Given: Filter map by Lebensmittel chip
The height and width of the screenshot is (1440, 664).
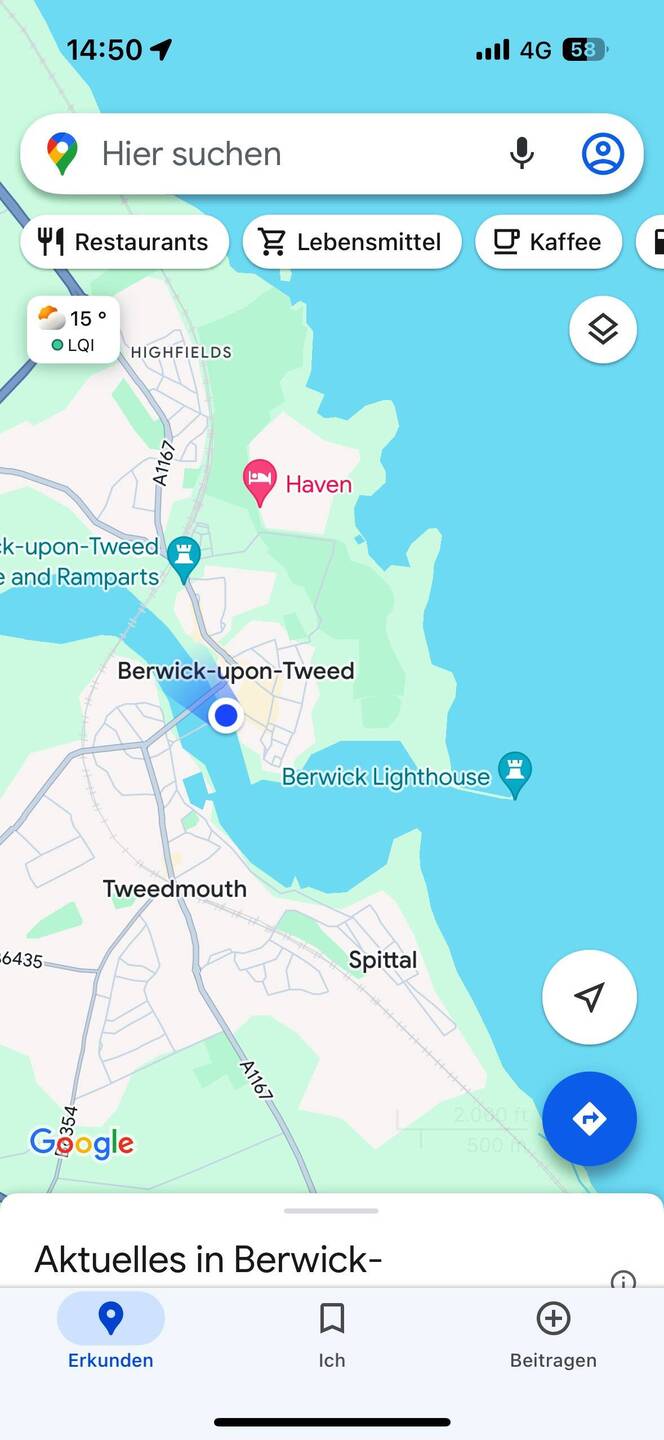Looking at the screenshot, I should 352,242.
